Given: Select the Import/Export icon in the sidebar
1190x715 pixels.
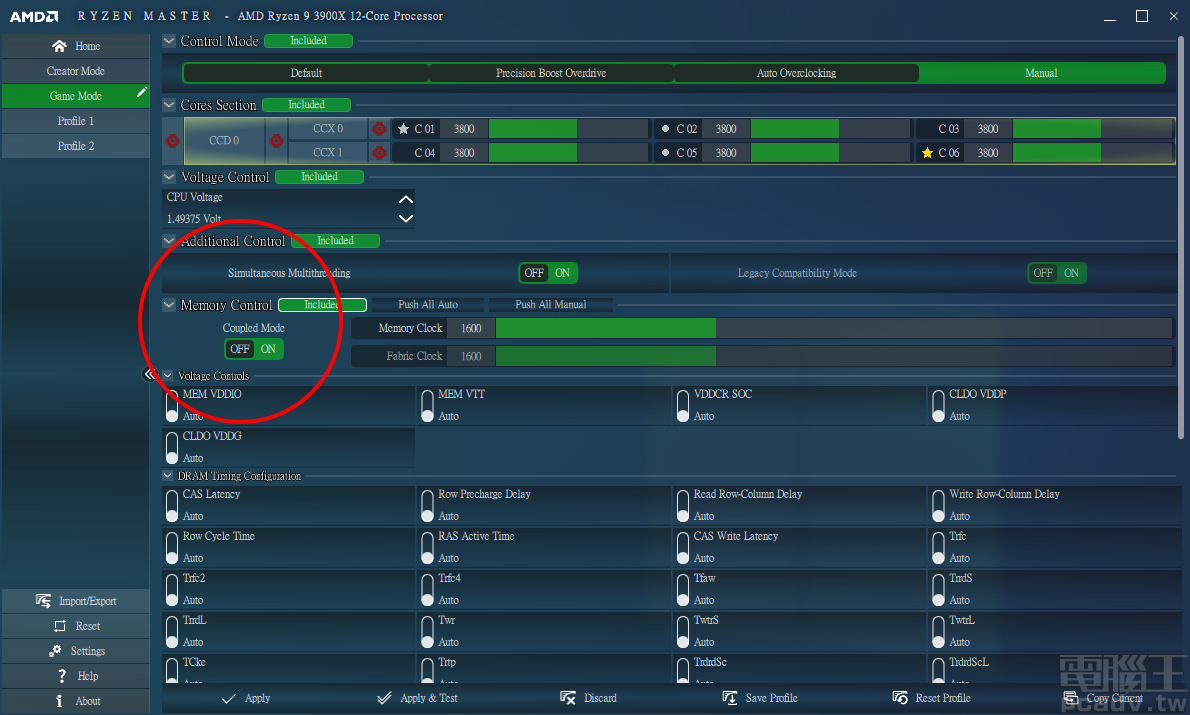Looking at the screenshot, I should point(42,600).
